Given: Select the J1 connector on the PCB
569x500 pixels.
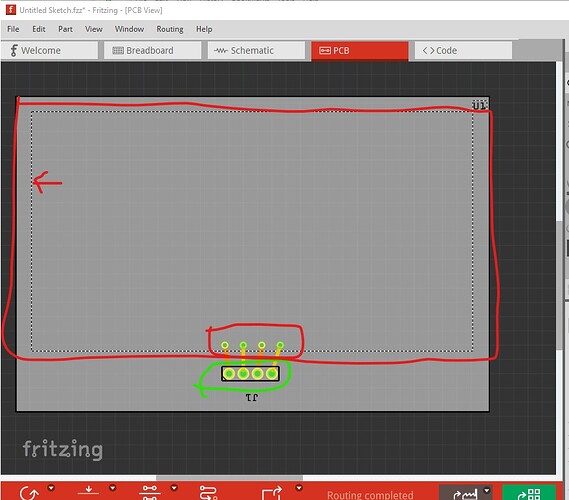Looking at the screenshot, I should point(250,373).
